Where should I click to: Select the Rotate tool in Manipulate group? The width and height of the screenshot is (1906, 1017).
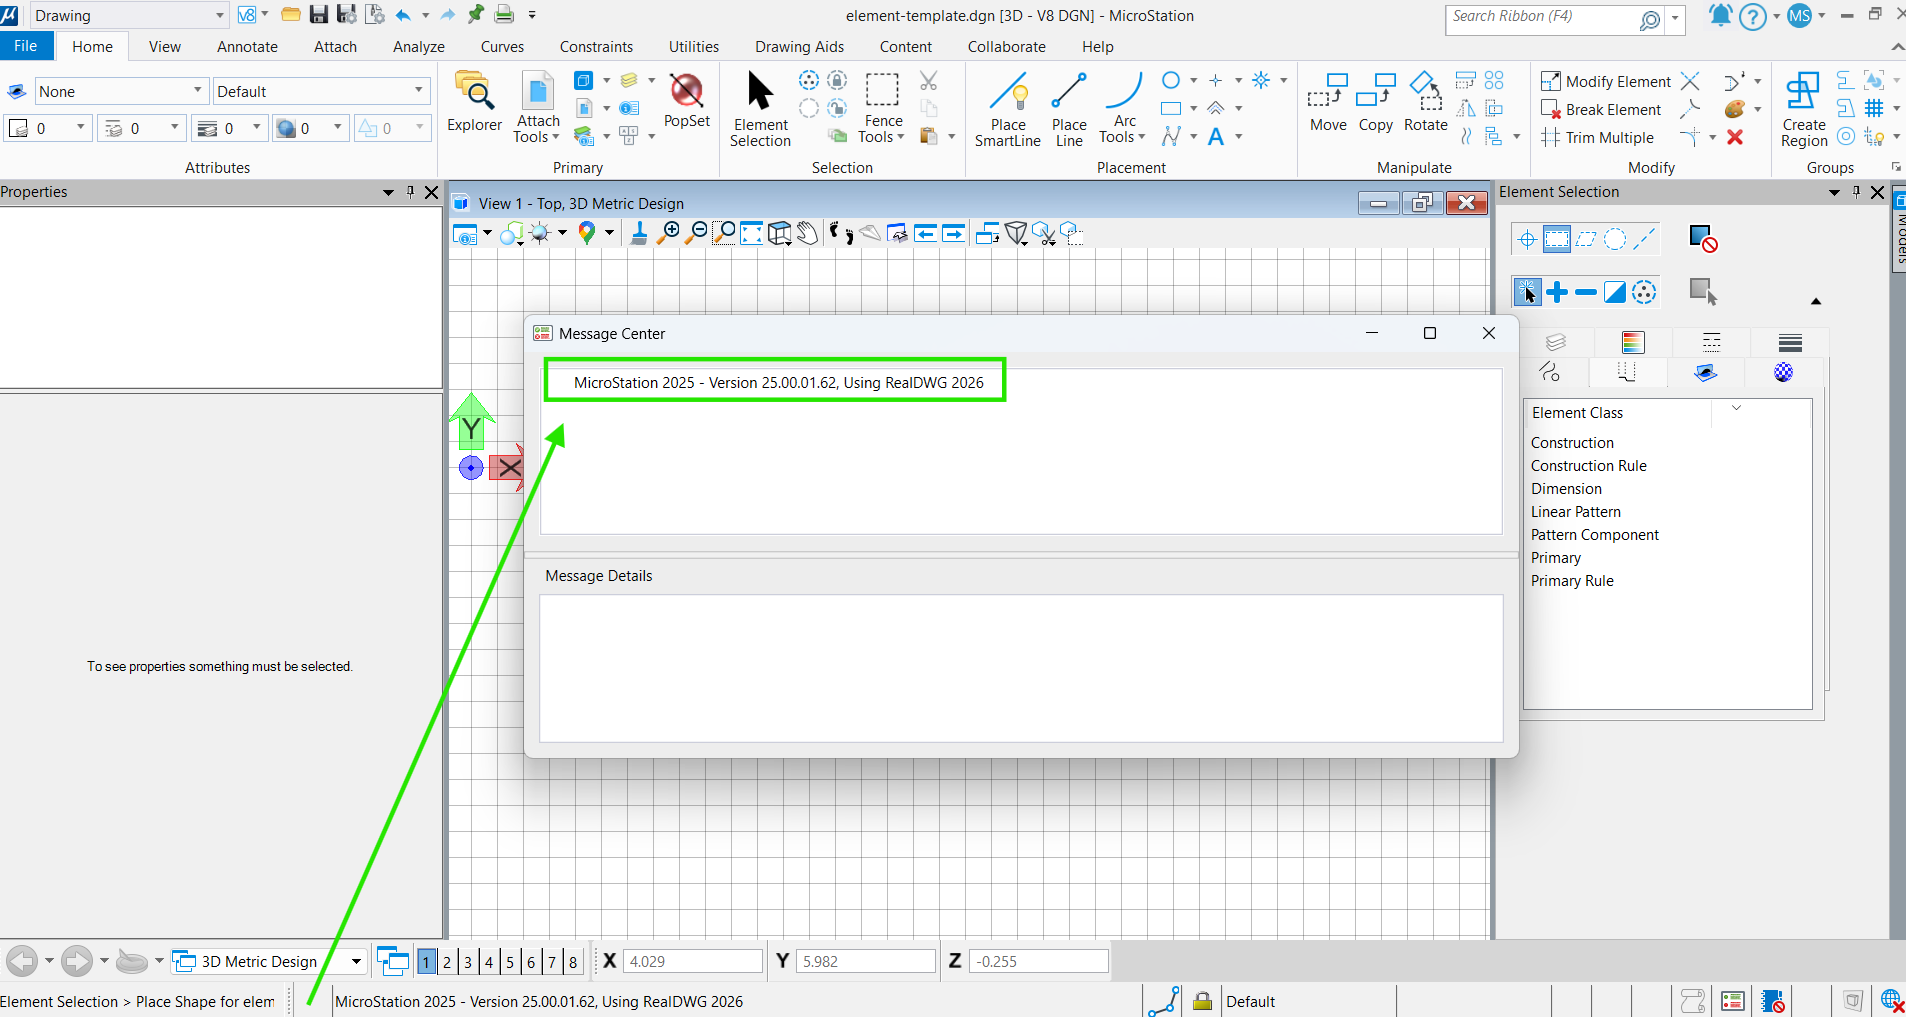1425,102
